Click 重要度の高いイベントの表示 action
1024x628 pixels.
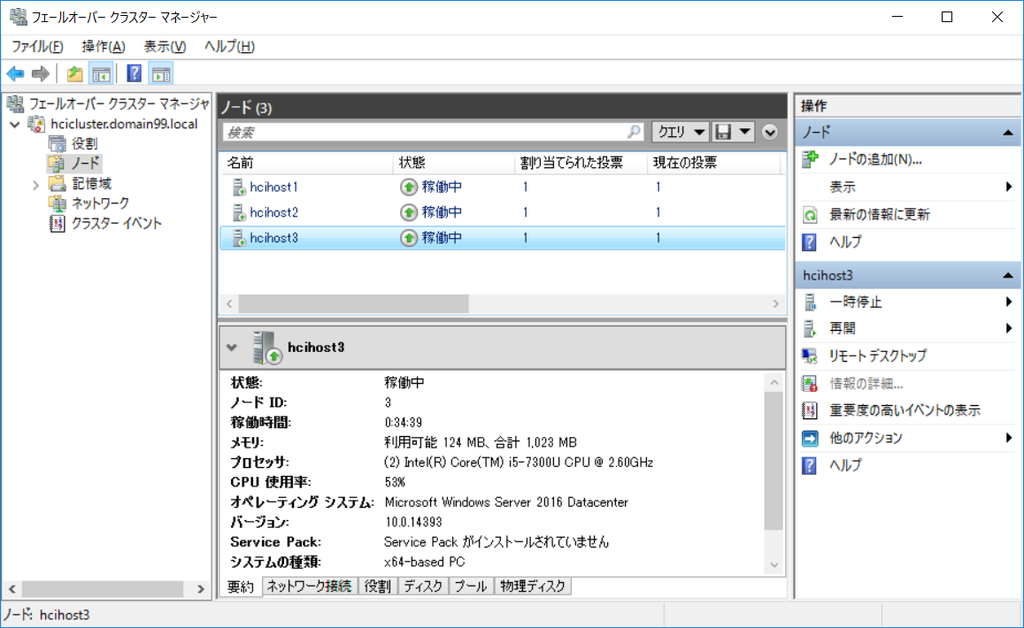pyautogui.click(x=904, y=411)
